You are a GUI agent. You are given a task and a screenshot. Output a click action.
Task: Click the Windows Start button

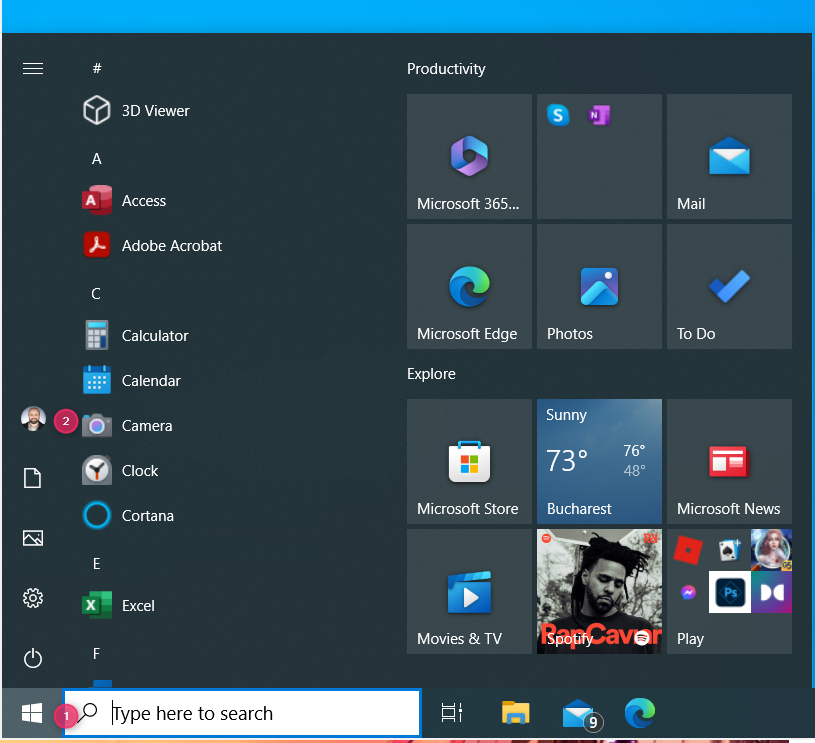[32, 713]
